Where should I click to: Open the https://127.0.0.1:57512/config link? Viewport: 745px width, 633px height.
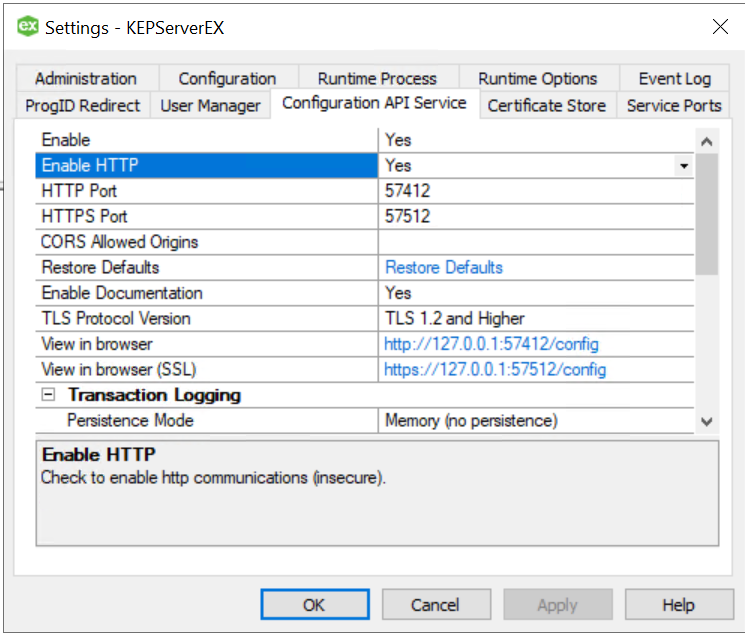[495, 370]
